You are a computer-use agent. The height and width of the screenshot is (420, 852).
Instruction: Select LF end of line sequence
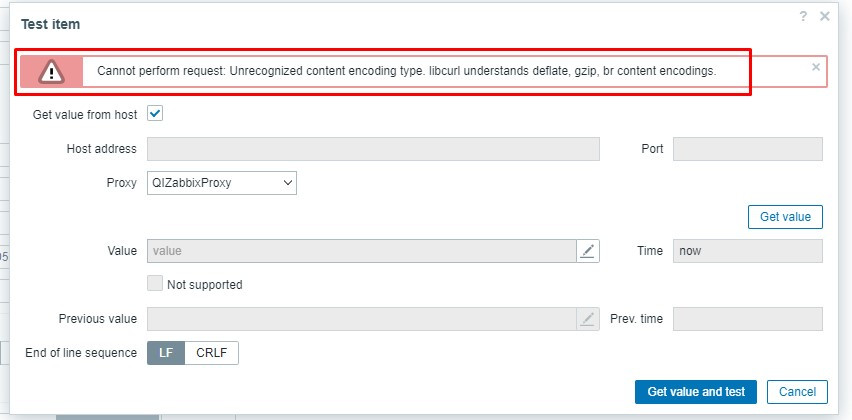[166, 353]
